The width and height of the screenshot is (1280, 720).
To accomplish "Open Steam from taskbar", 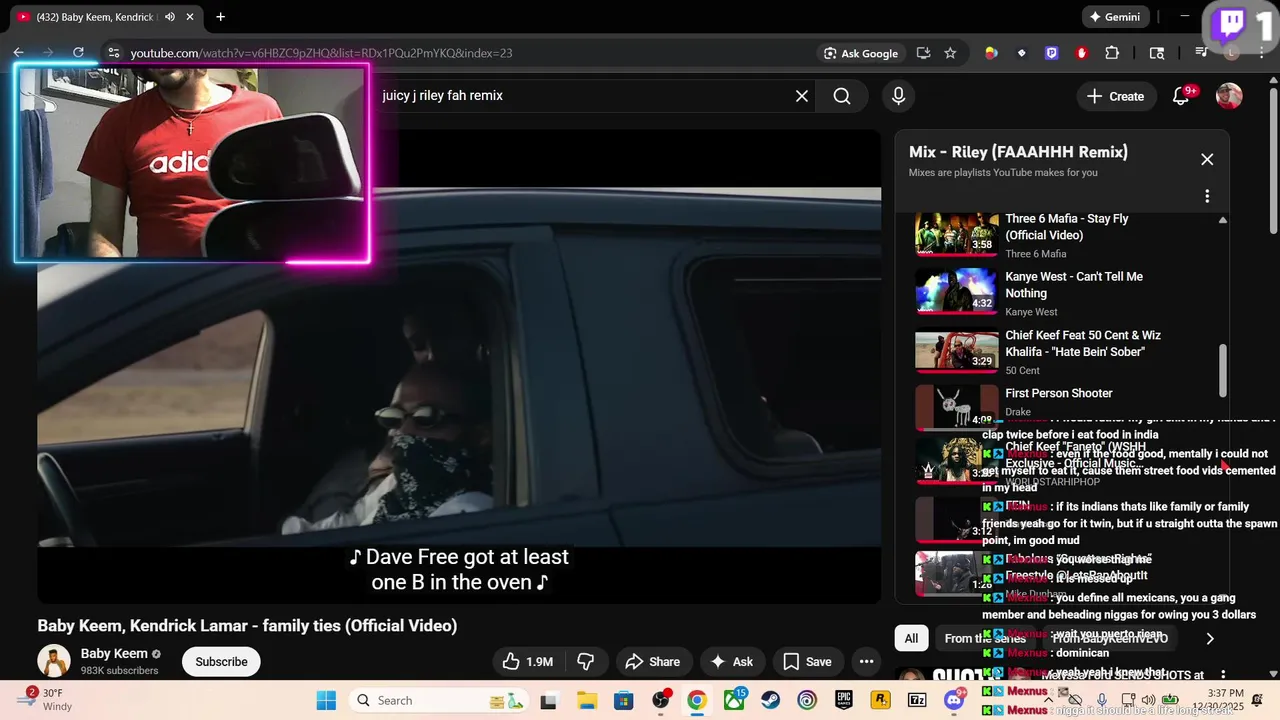I will pyautogui.click(x=771, y=700).
